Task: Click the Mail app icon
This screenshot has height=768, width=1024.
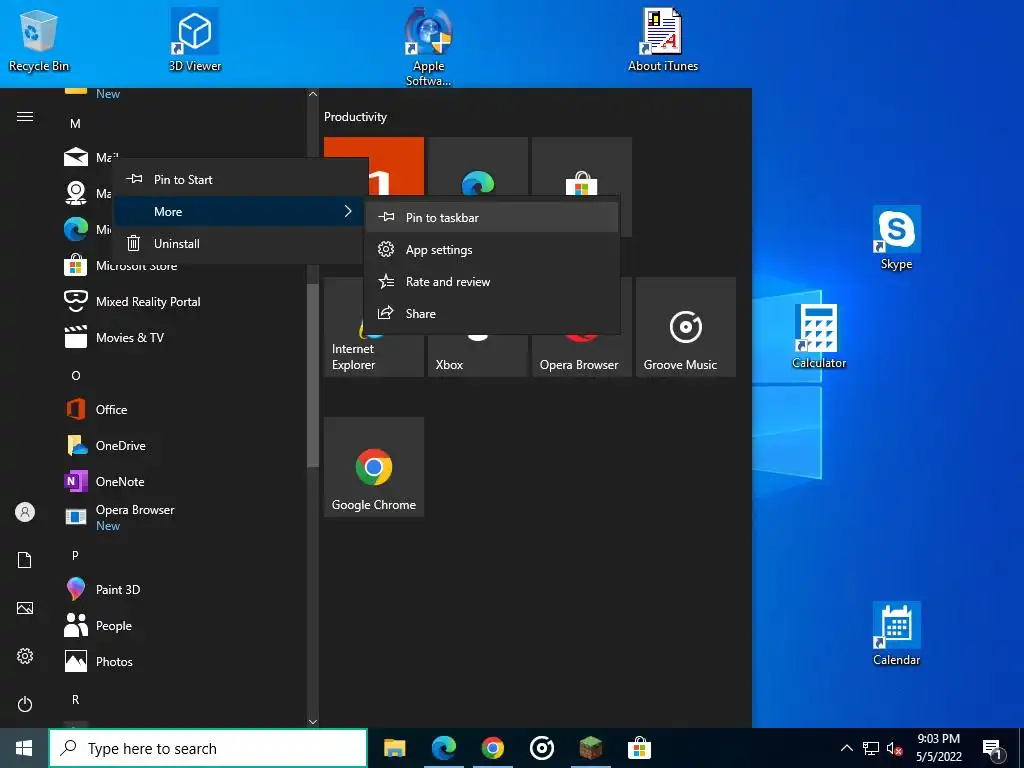Action: (76, 157)
